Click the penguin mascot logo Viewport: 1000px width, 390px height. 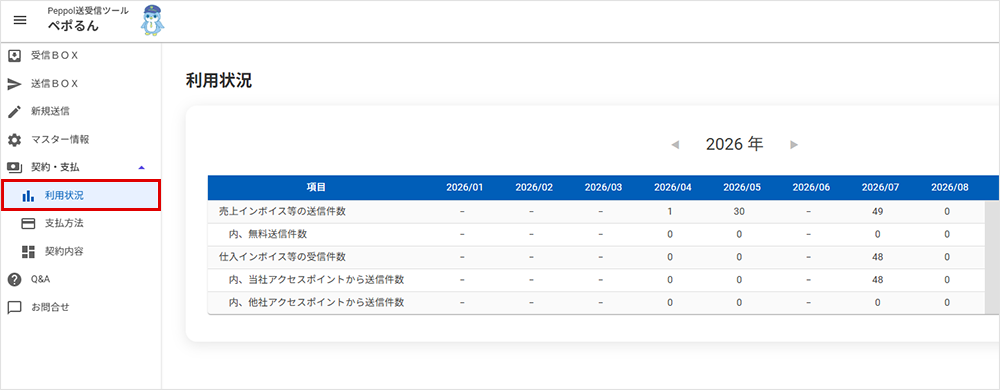152,20
